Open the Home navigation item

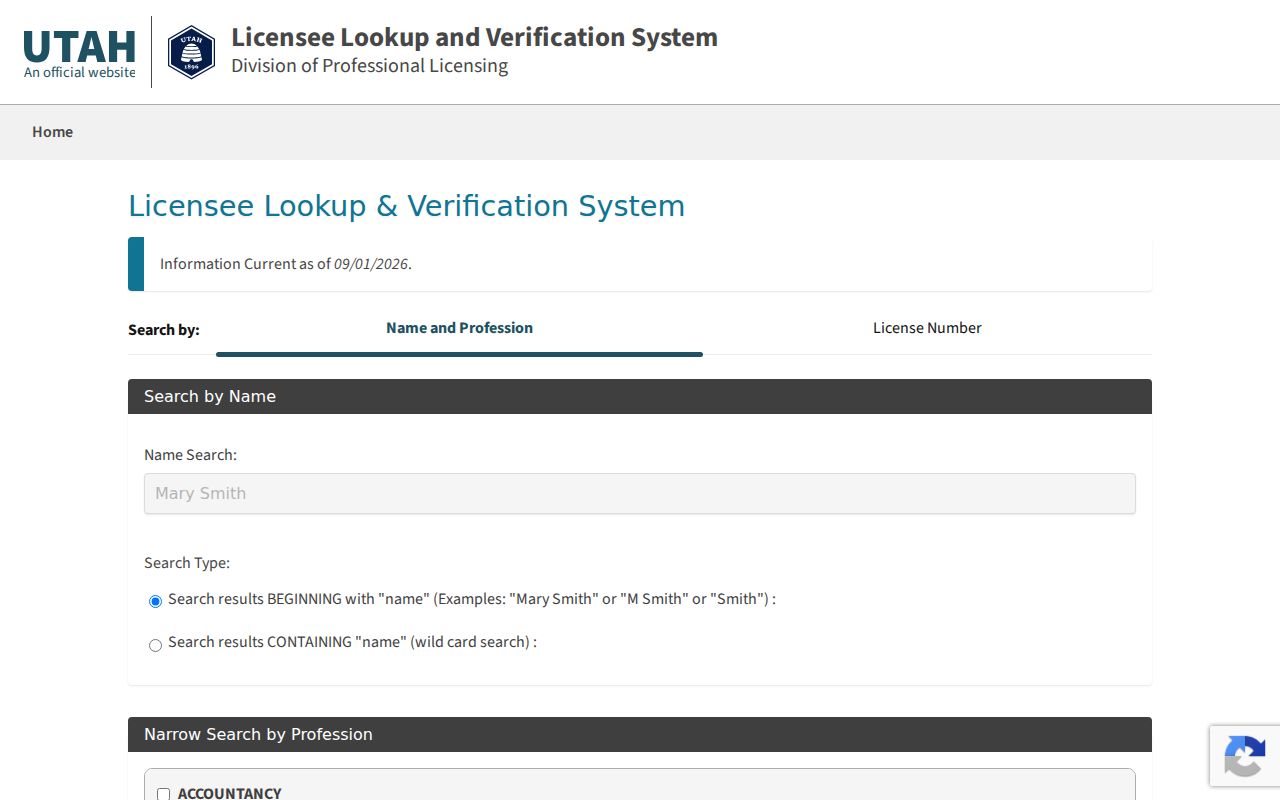pos(52,132)
